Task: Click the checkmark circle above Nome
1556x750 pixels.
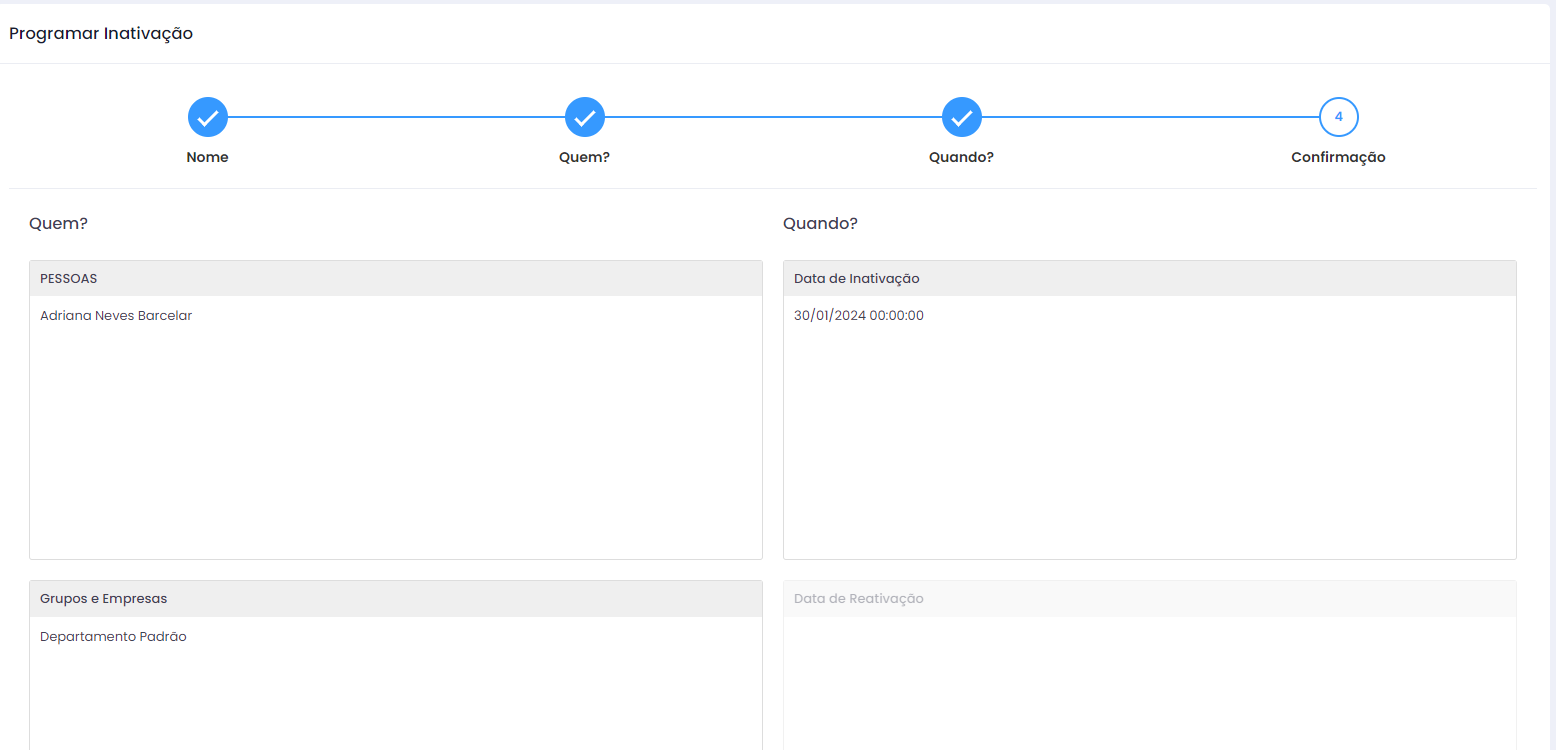Action: tap(208, 117)
